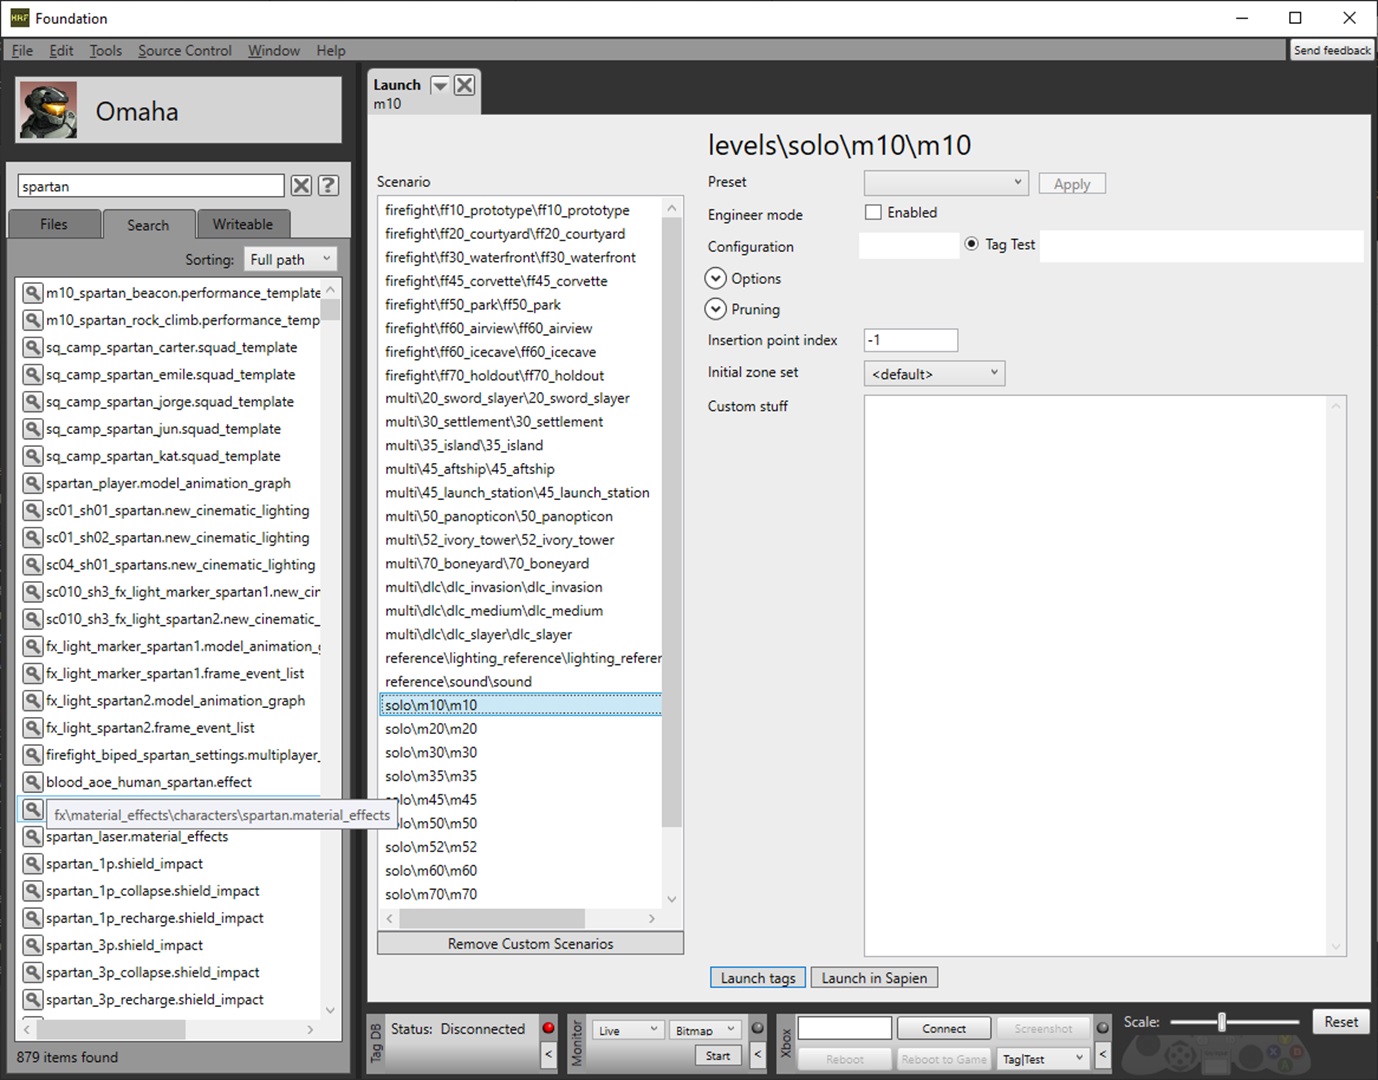Click magnifier icon beside m10_spartan_beacon.performance_template
The width and height of the screenshot is (1378, 1080).
pos(32,293)
